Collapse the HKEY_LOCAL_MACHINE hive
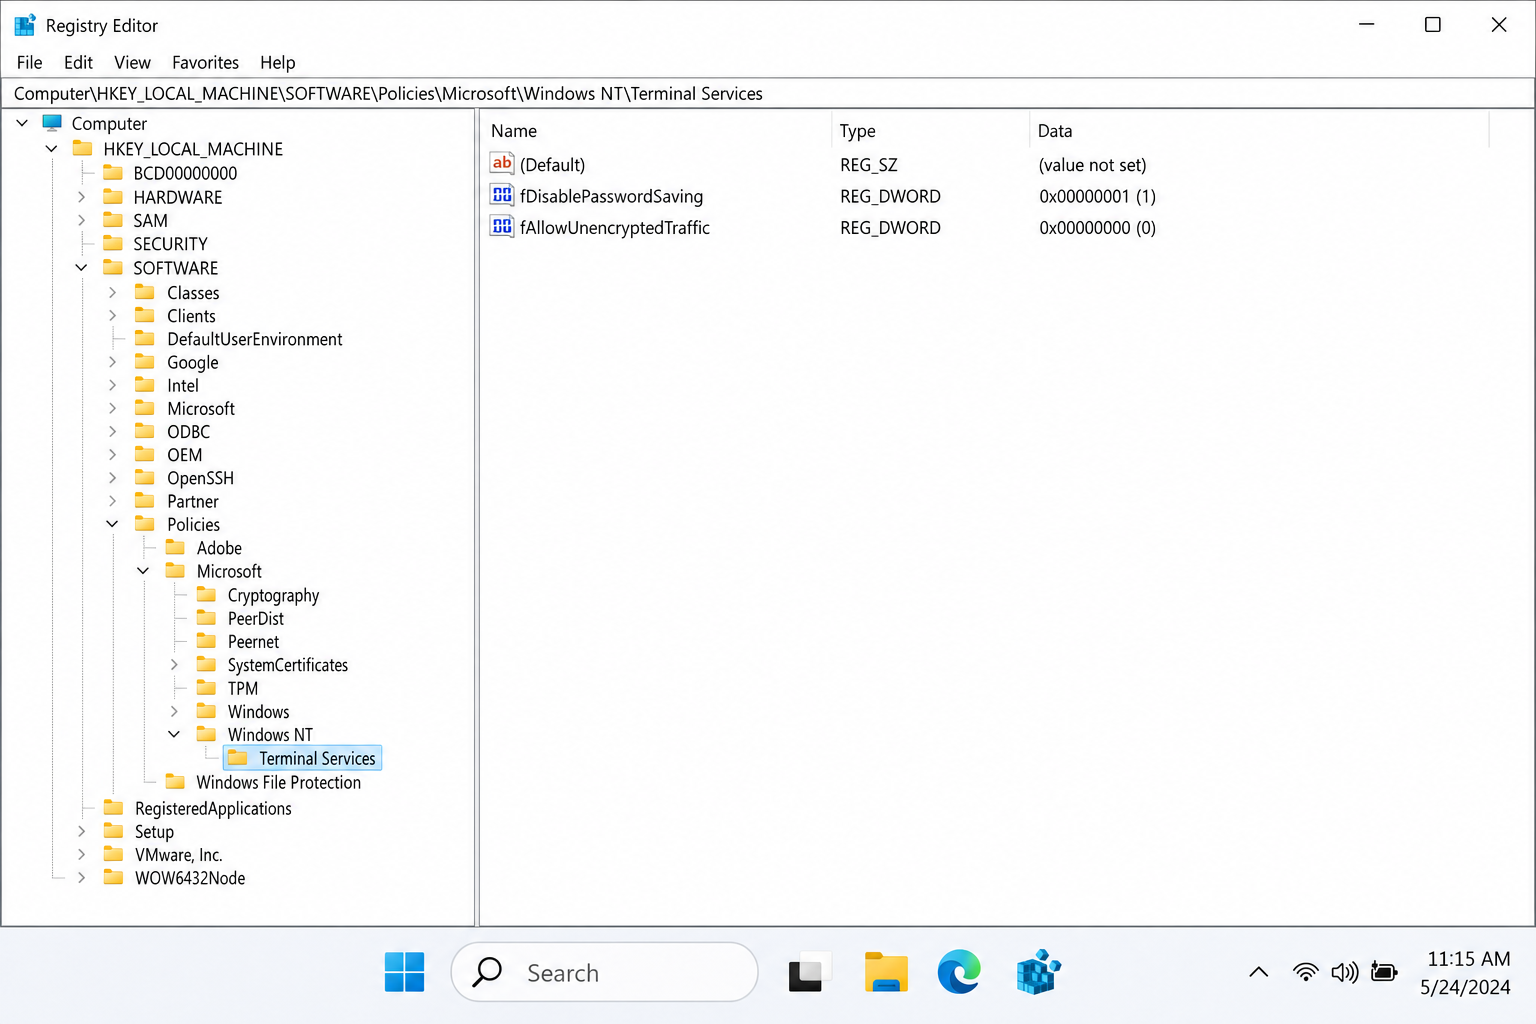Screen dimensions: 1536x1024 pos(51,149)
